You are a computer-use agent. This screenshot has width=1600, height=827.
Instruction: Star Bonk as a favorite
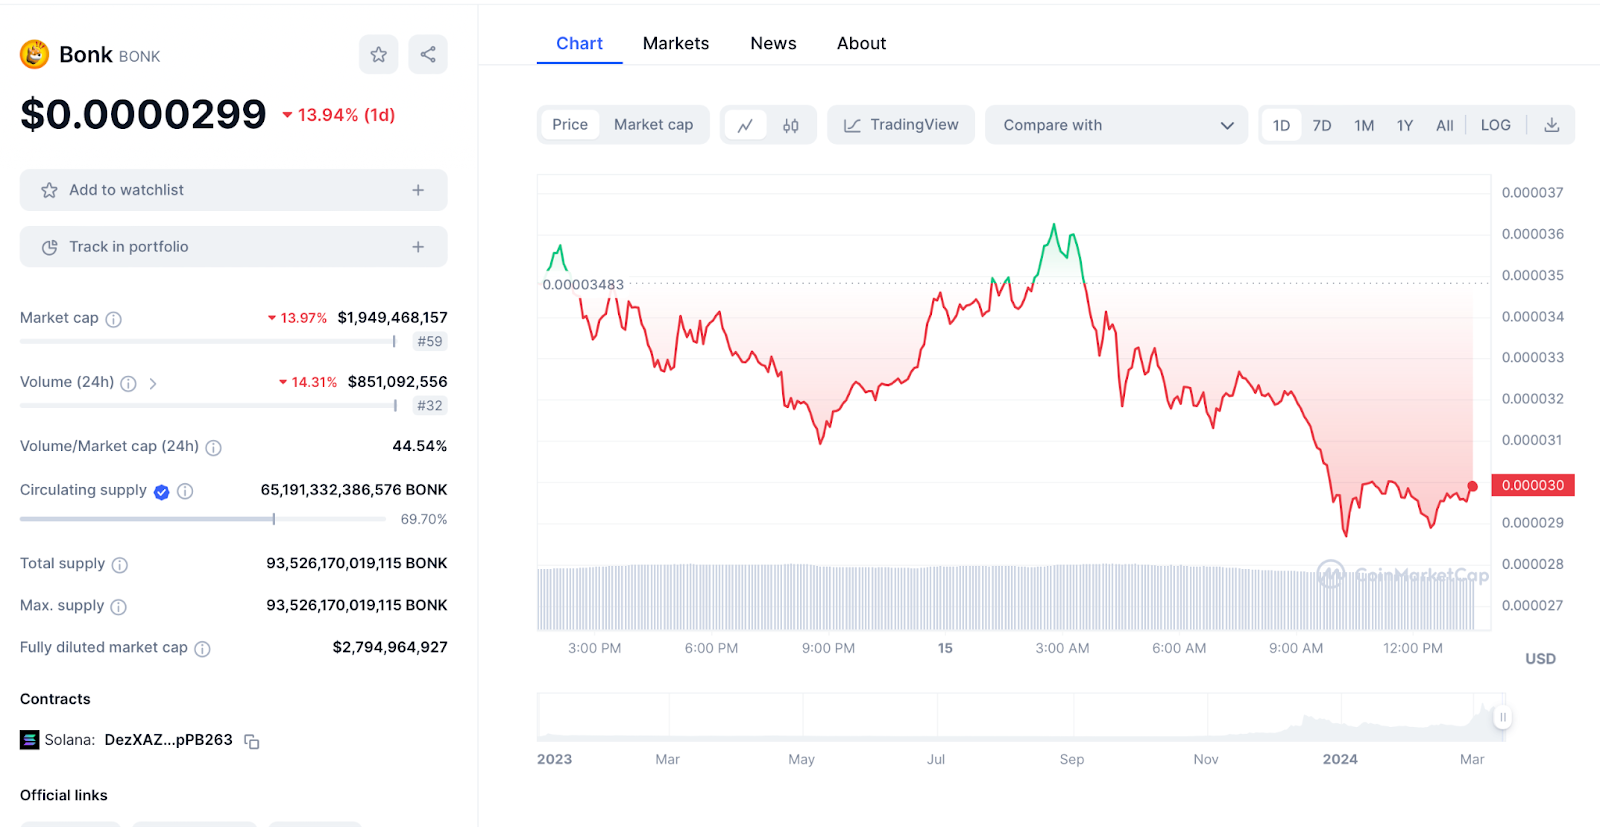click(378, 54)
